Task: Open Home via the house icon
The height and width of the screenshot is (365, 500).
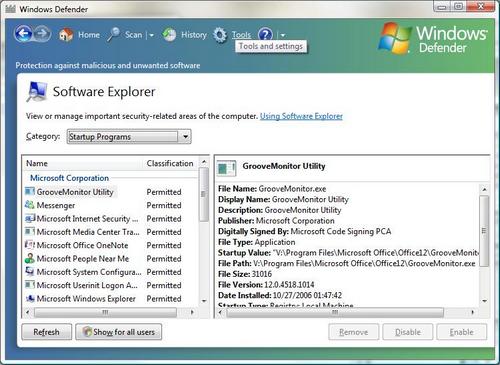Action: [x=66, y=35]
